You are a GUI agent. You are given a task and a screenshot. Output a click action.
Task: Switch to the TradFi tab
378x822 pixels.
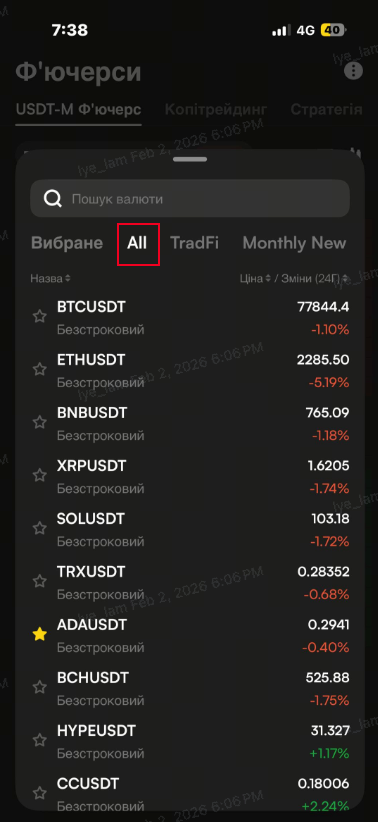[x=194, y=243]
